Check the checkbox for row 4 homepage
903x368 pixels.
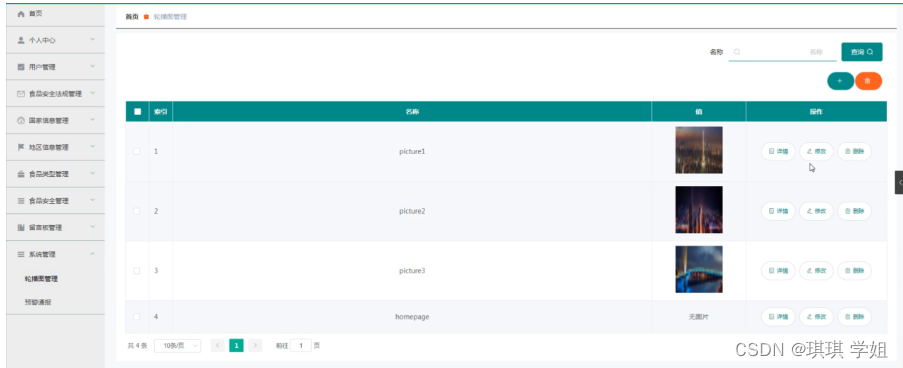pyautogui.click(x=137, y=317)
